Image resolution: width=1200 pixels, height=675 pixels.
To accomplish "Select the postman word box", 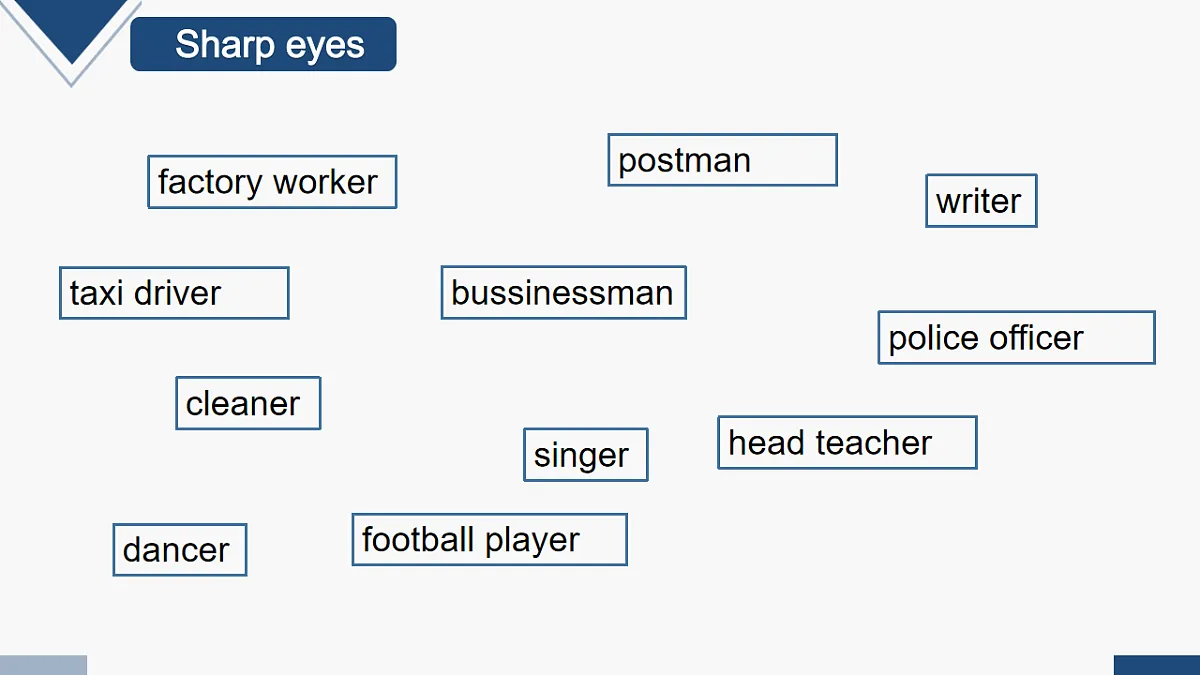I will pos(722,160).
